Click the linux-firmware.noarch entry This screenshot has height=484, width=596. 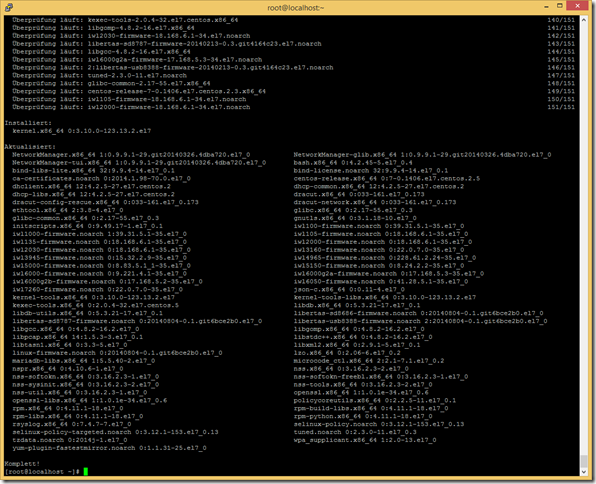coord(117,353)
